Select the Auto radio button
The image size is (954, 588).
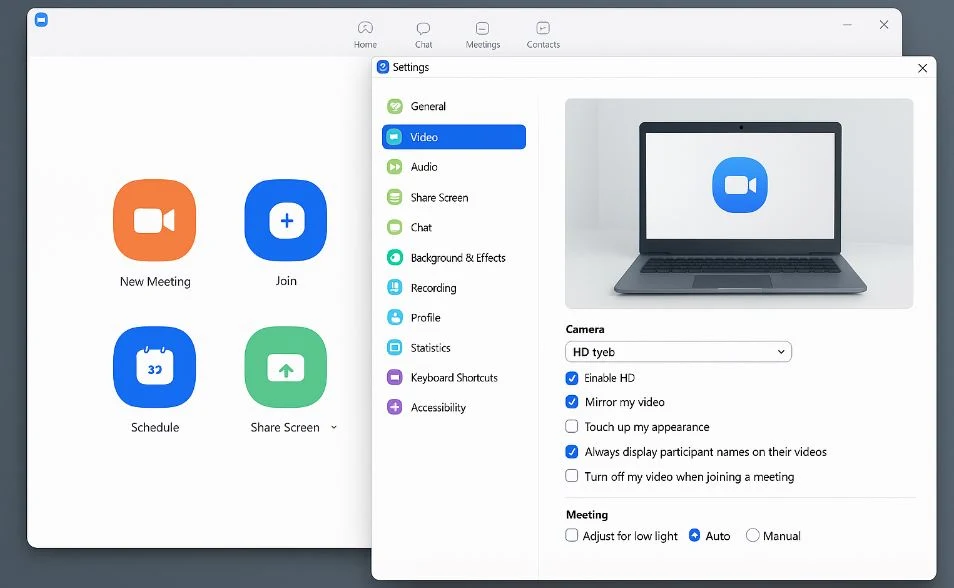(x=694, y=535)
